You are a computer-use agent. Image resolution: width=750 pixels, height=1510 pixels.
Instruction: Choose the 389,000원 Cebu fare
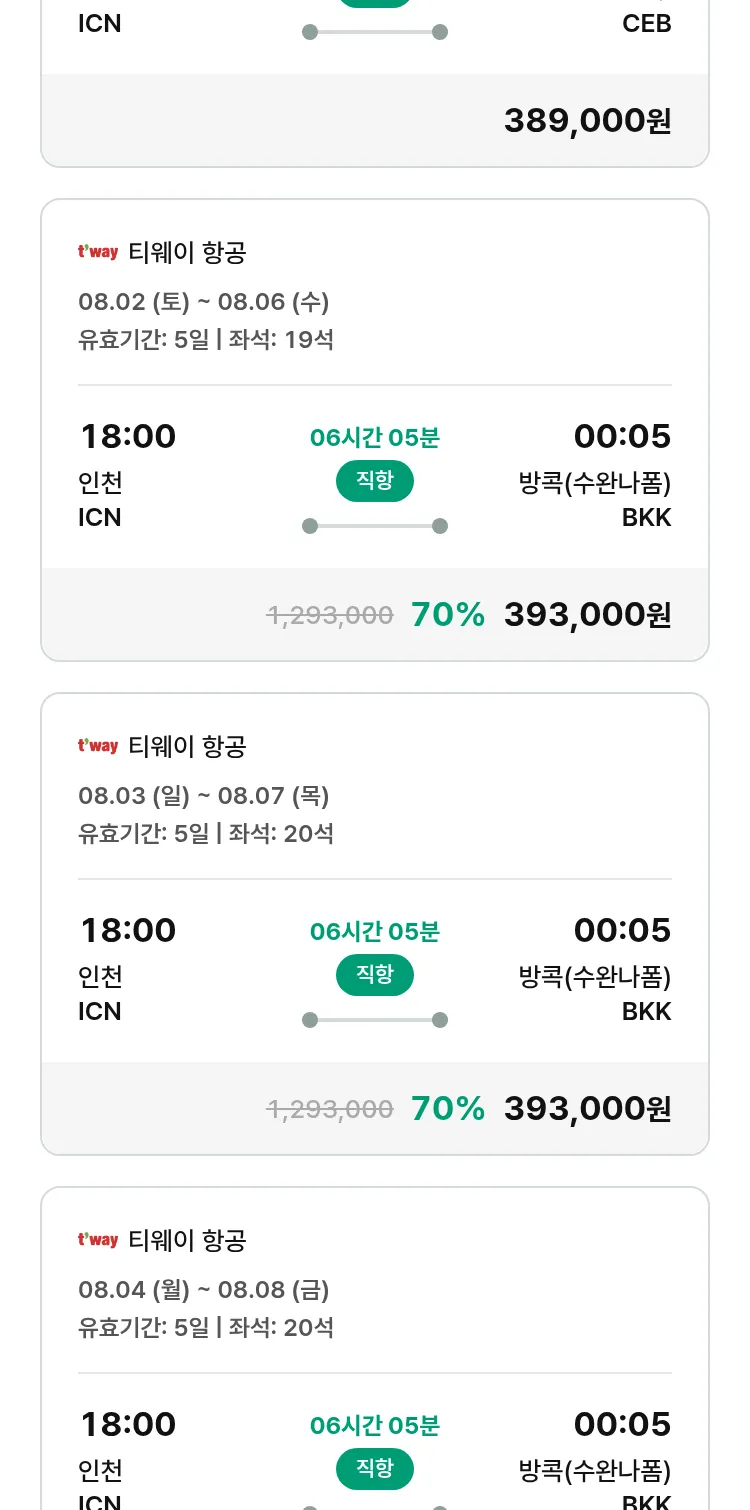click(588, 121)
